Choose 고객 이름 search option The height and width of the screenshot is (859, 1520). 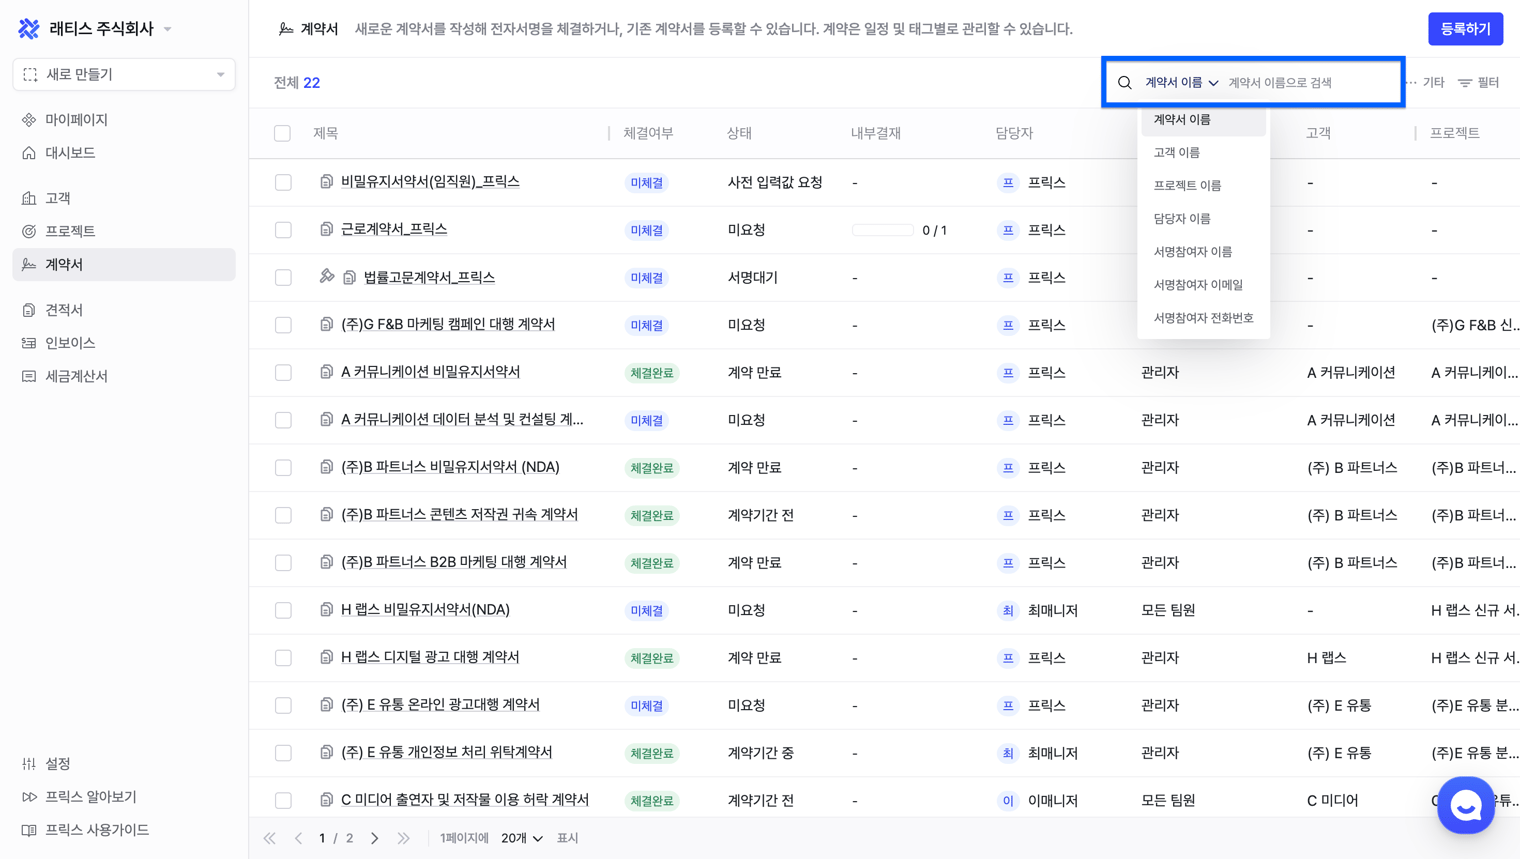point(1203,153)
